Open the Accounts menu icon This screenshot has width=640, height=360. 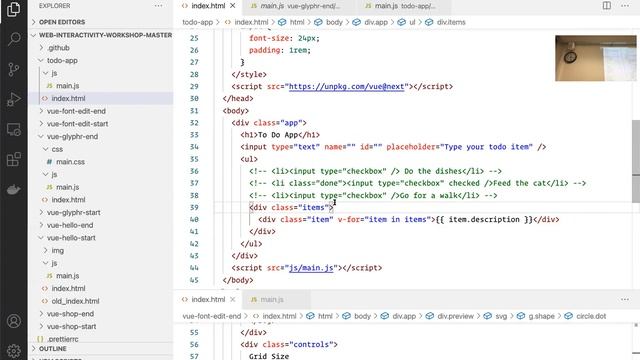click(x=13, y=321)
